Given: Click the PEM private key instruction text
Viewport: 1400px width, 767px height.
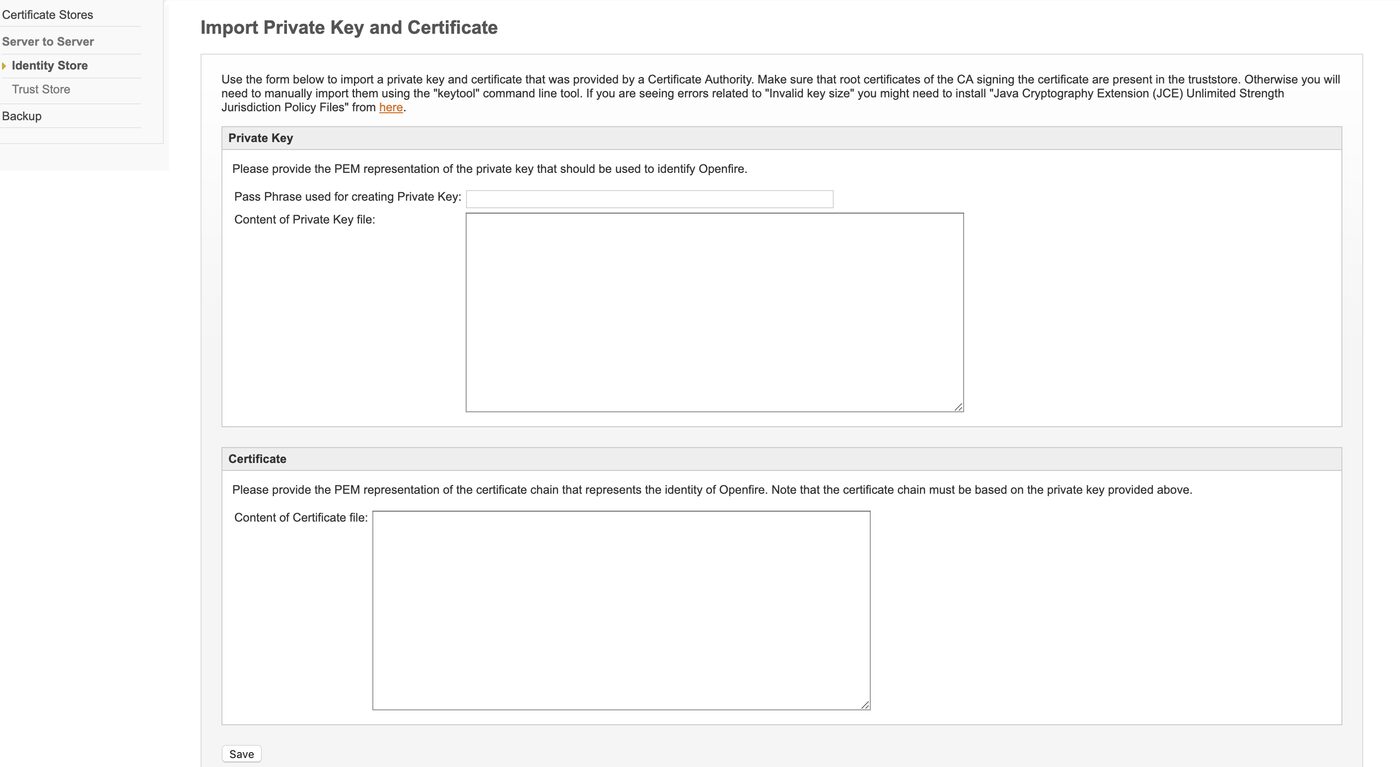Looking at the screenshot, I should (490, 169).
